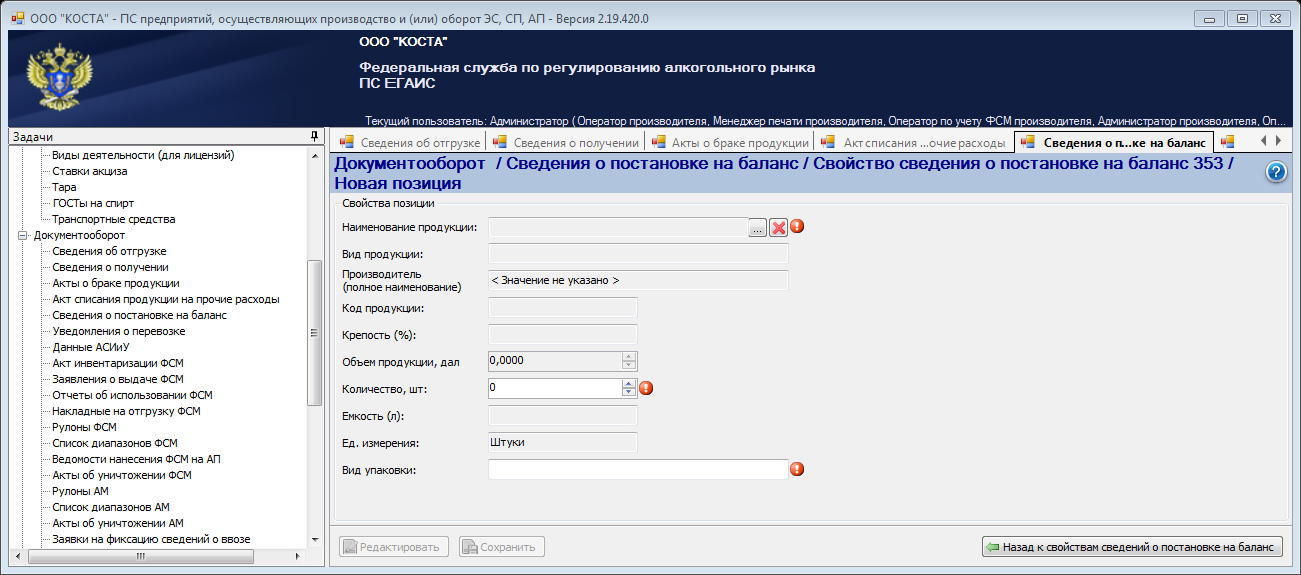This screenshot has height=575, width=1301.
Task: Select Рулоны ФСМ tree item
Action: (85, 427)
